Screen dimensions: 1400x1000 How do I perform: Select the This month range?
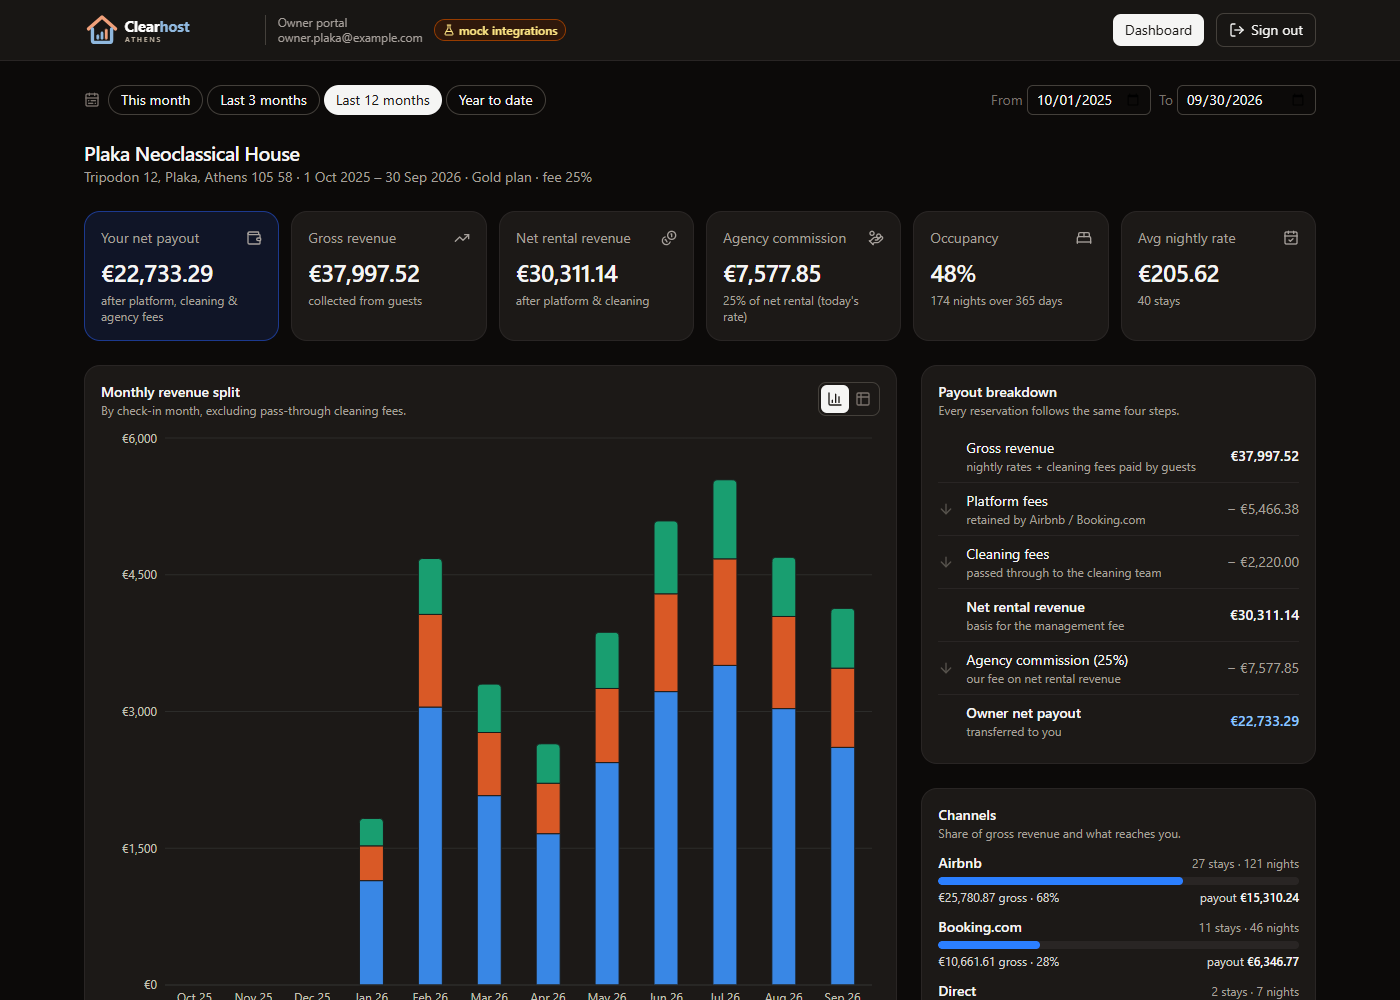pos(156,100)
